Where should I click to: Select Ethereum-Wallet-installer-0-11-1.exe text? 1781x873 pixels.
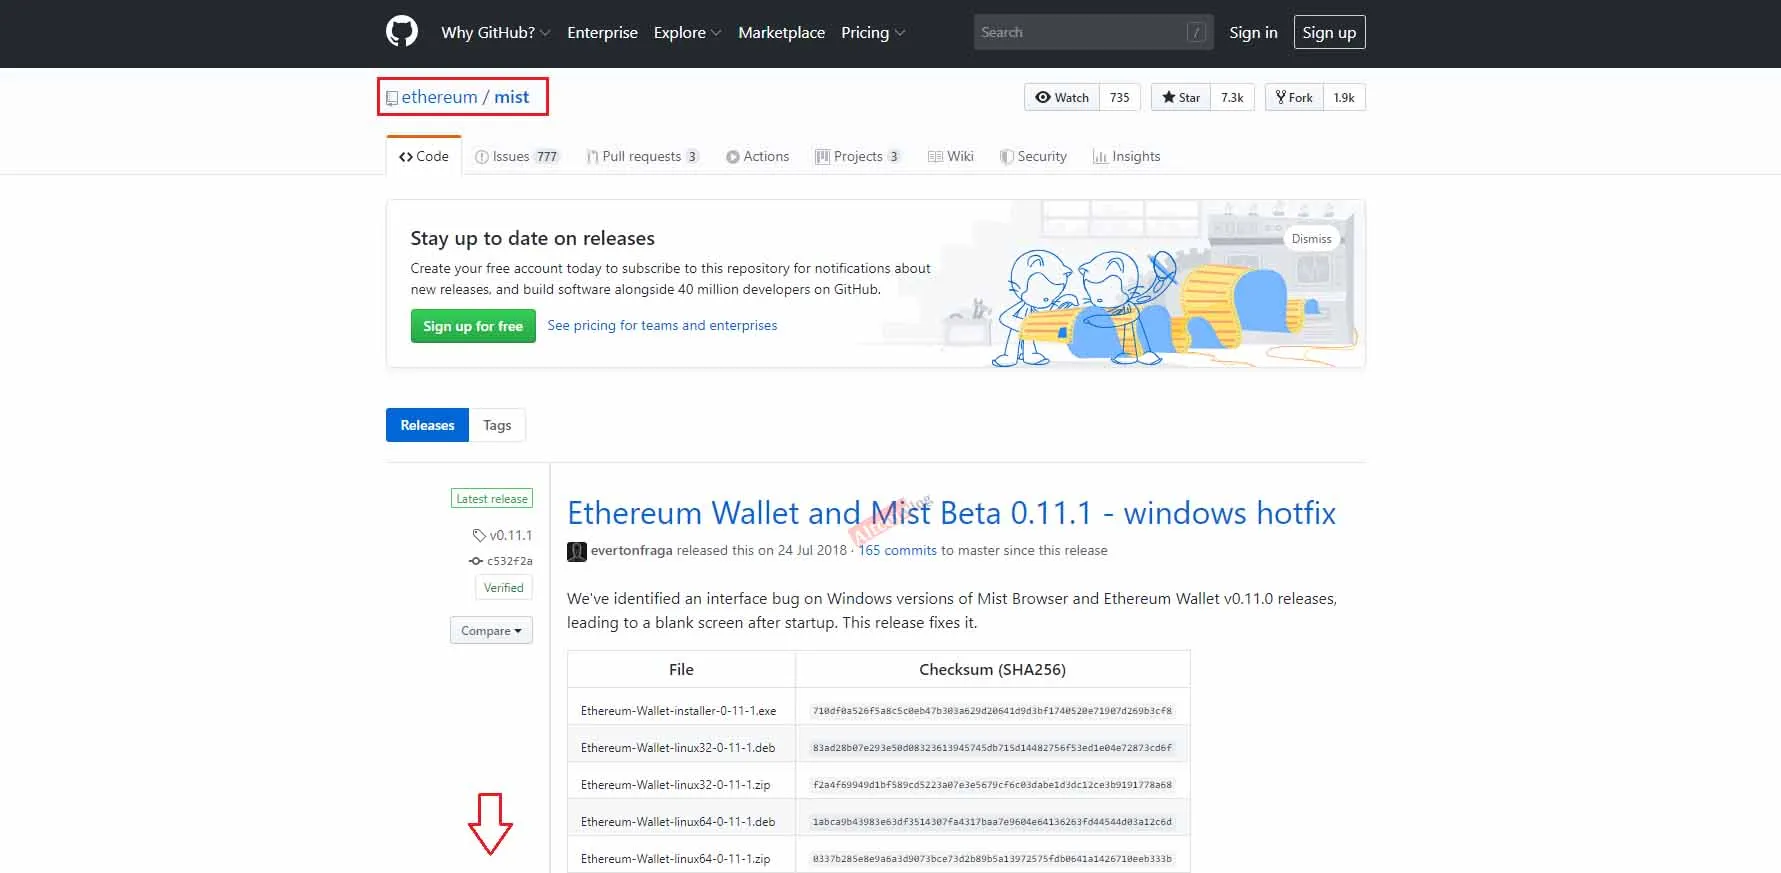[678, 710]
